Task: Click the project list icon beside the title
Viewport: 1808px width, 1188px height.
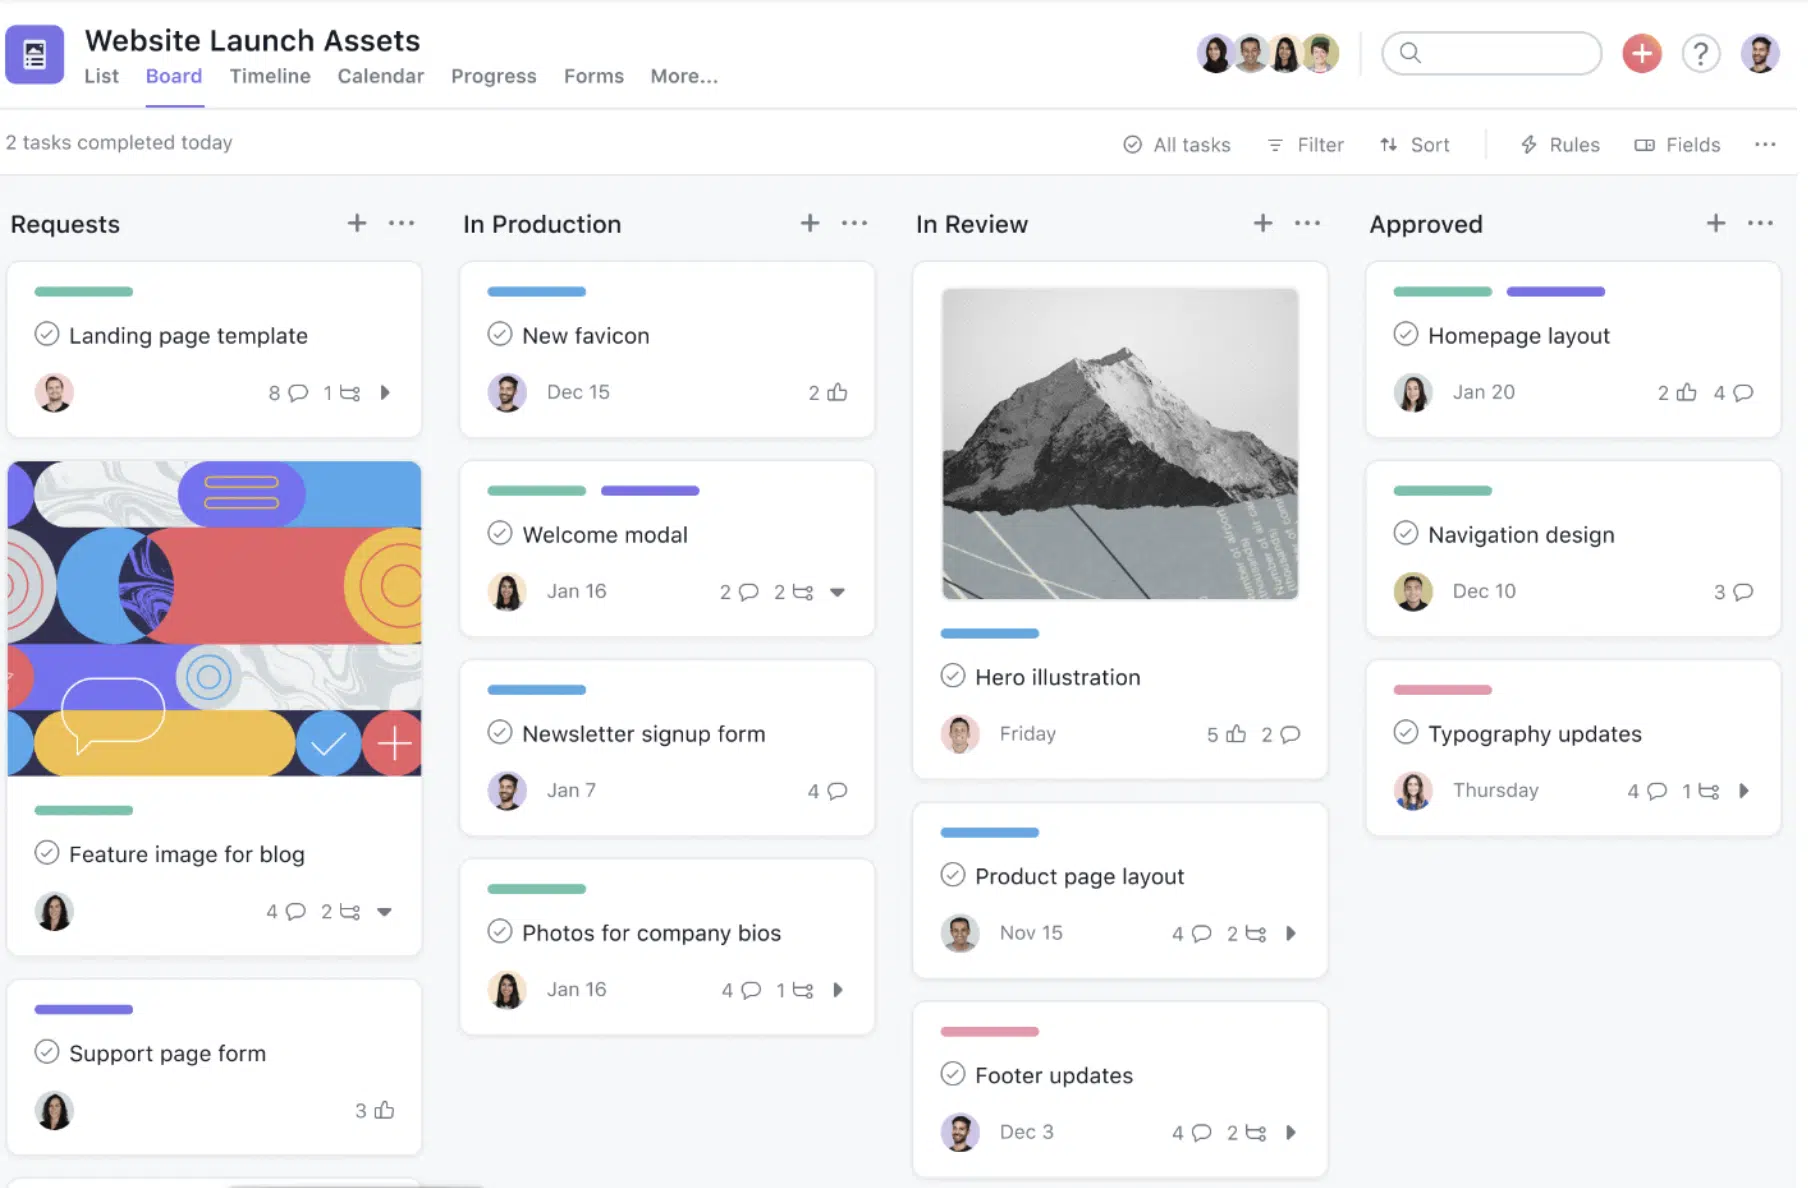Action: click(35, 54)
